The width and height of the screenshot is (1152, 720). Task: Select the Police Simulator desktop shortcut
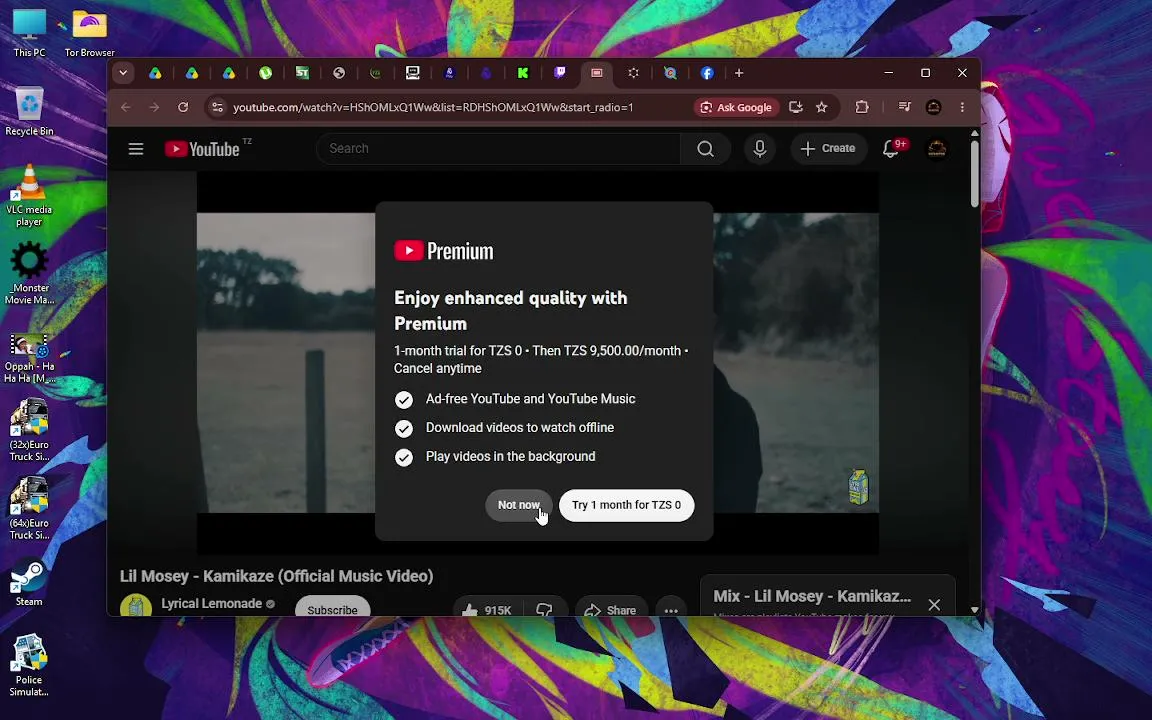point(29,666)
